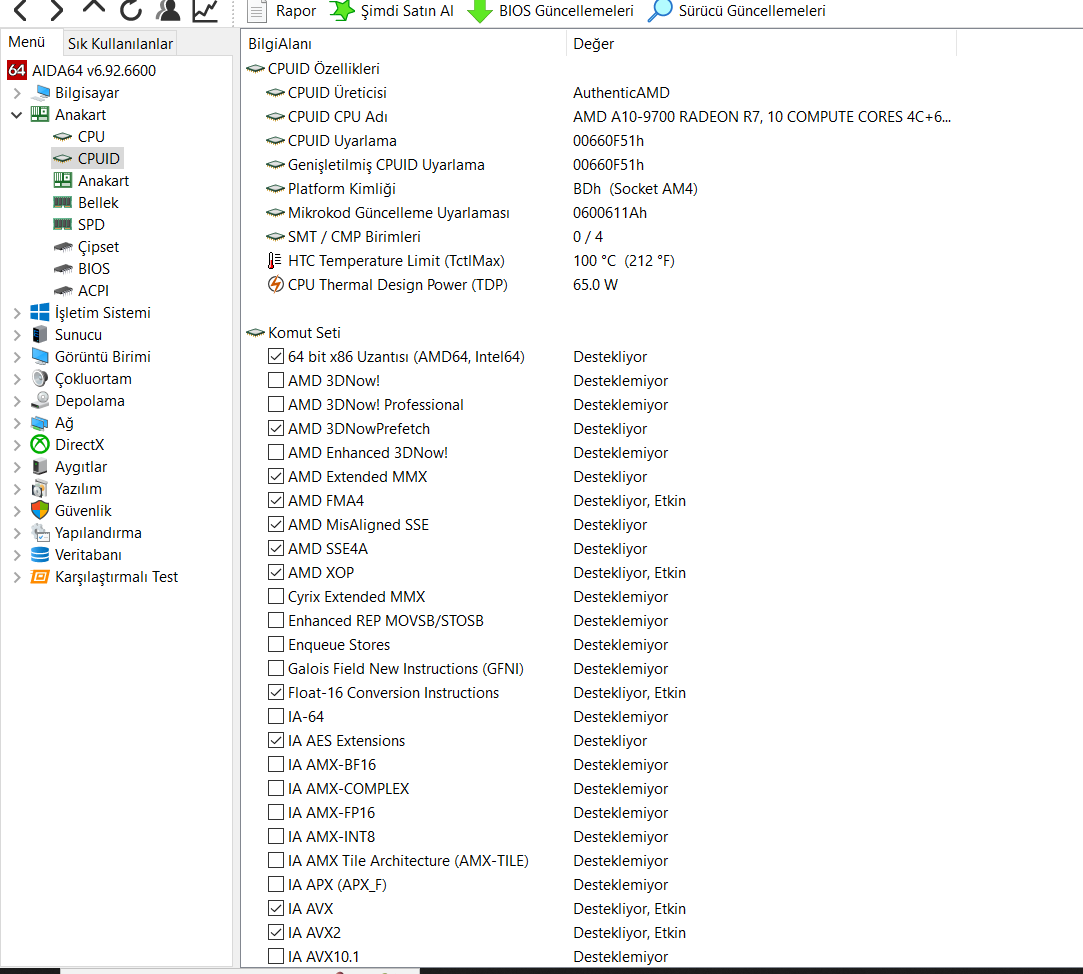Sort by the Değer column header

point(761,44)
